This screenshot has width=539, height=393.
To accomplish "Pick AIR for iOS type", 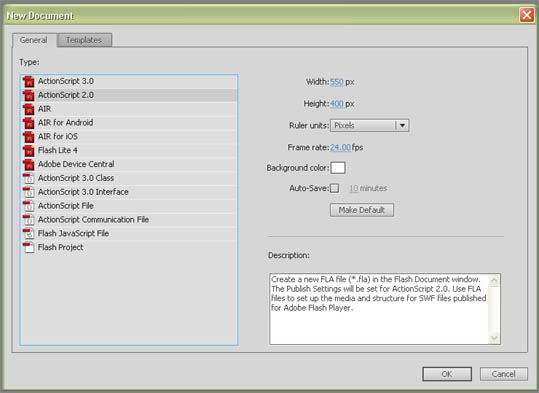I will (129, 137).
